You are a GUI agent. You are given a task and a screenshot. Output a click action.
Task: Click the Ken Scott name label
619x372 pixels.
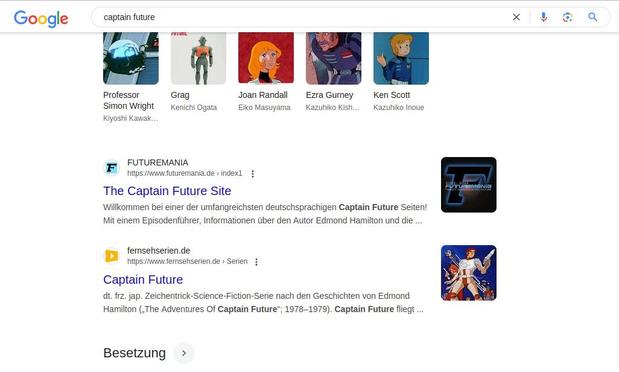point(392,95)
